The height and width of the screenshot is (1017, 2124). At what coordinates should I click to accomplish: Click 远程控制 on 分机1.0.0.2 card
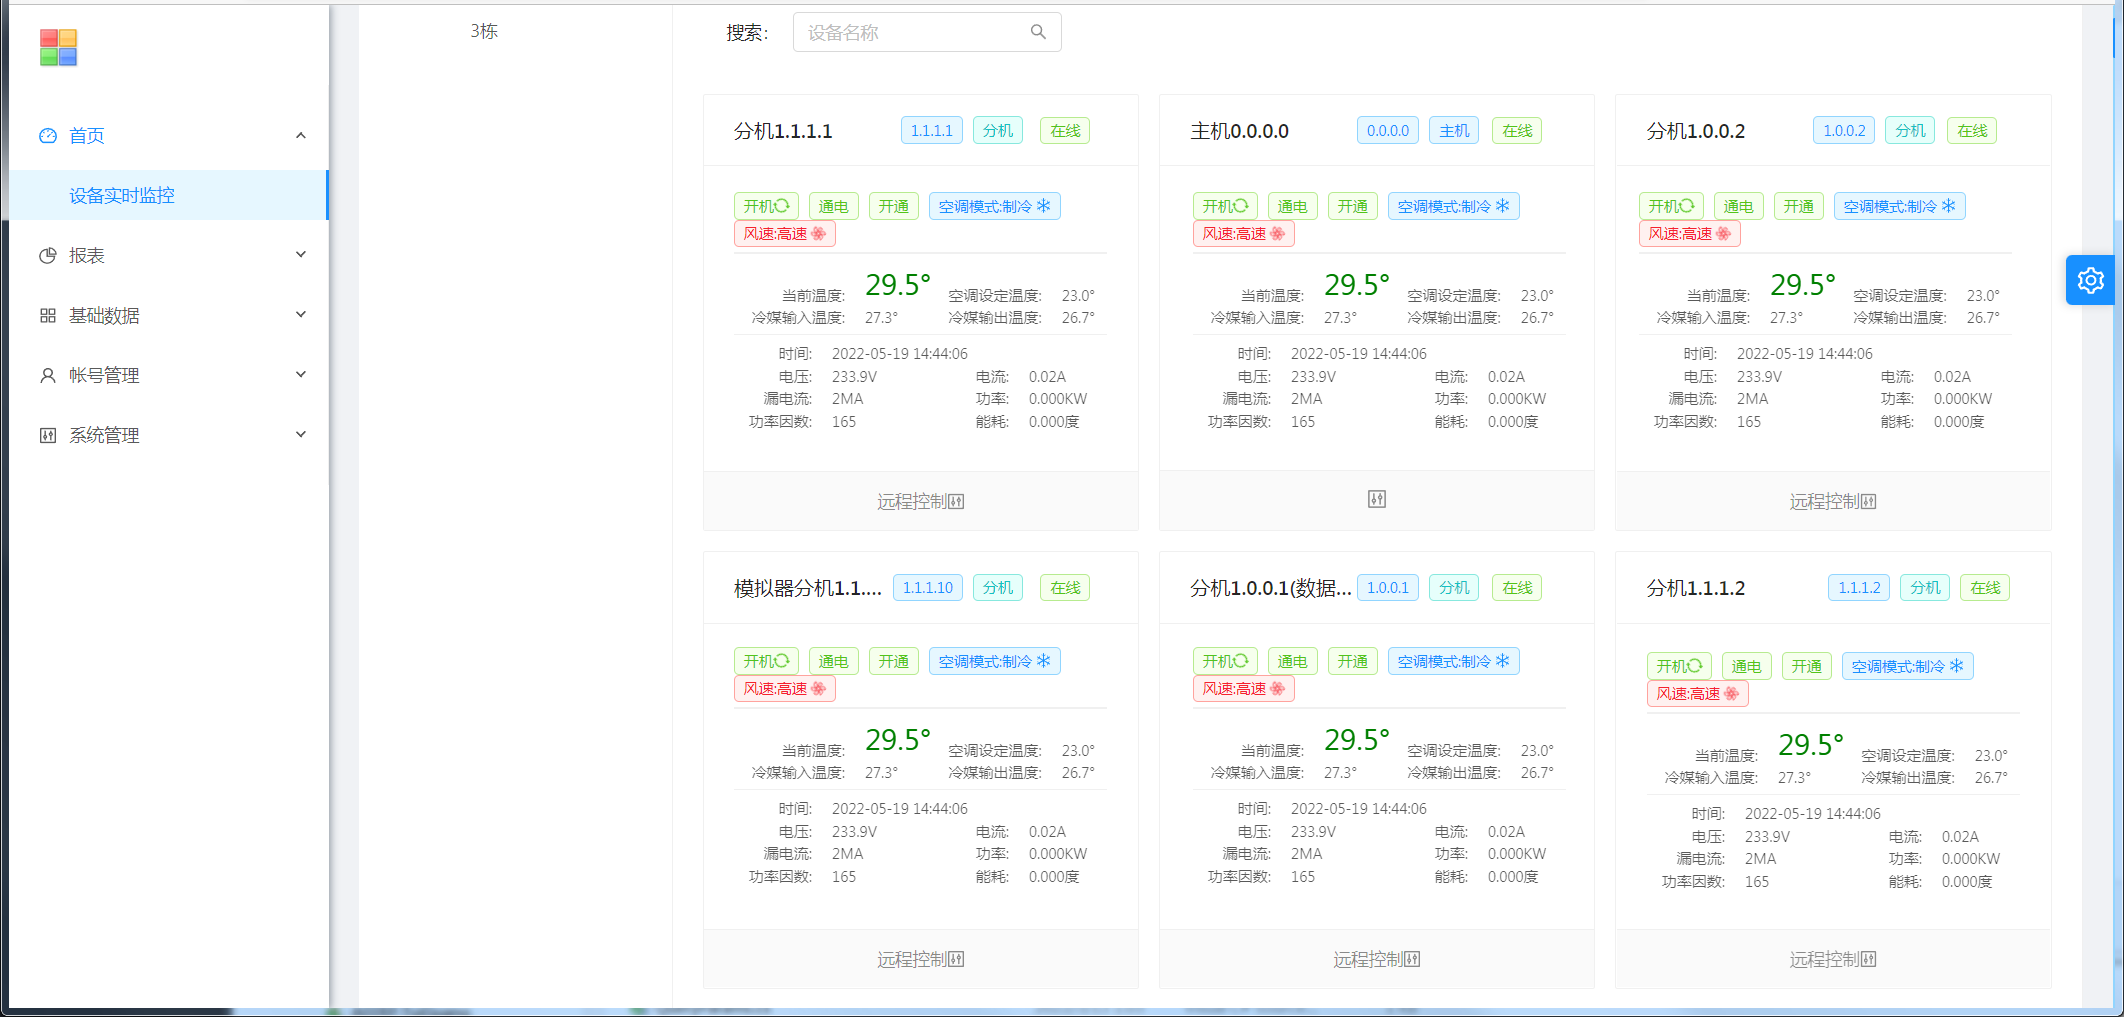(1832, 501)
